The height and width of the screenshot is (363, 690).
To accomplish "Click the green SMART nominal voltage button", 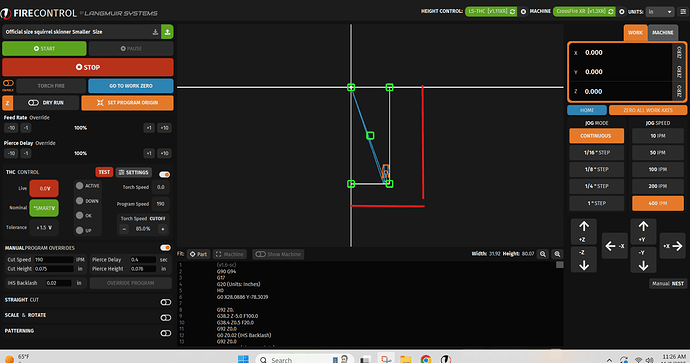I will [x=44, y=208].
